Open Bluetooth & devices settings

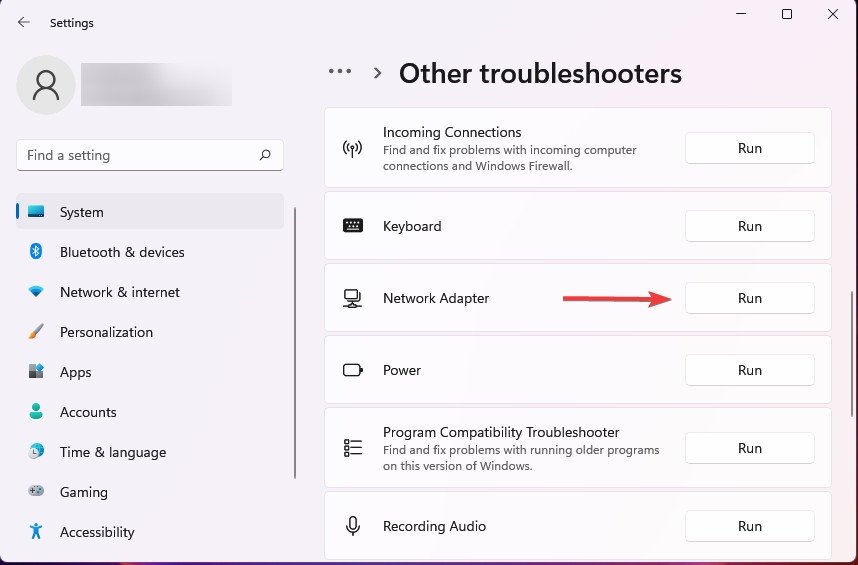coord(150,252)
